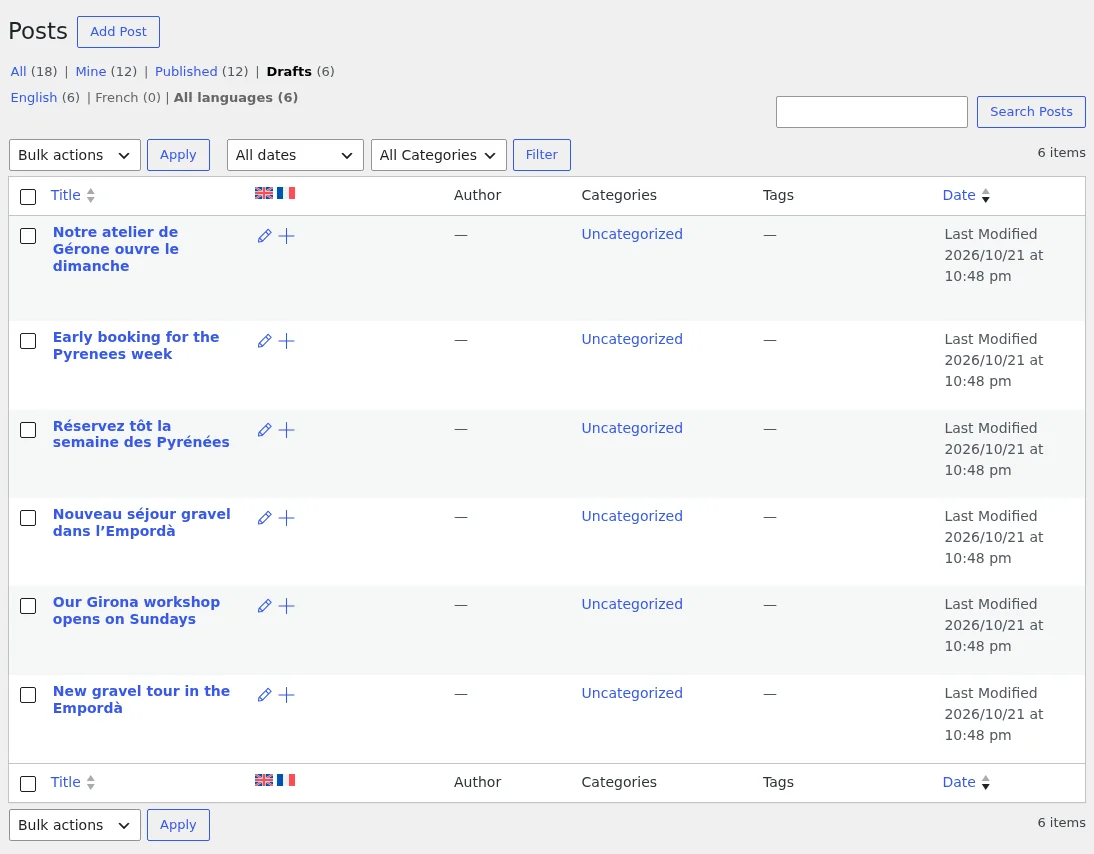This screenshot has width=1094, height=854.
Task: Click plus icon for Nouveau séjour gravel post
Action: tap(286, 518)
